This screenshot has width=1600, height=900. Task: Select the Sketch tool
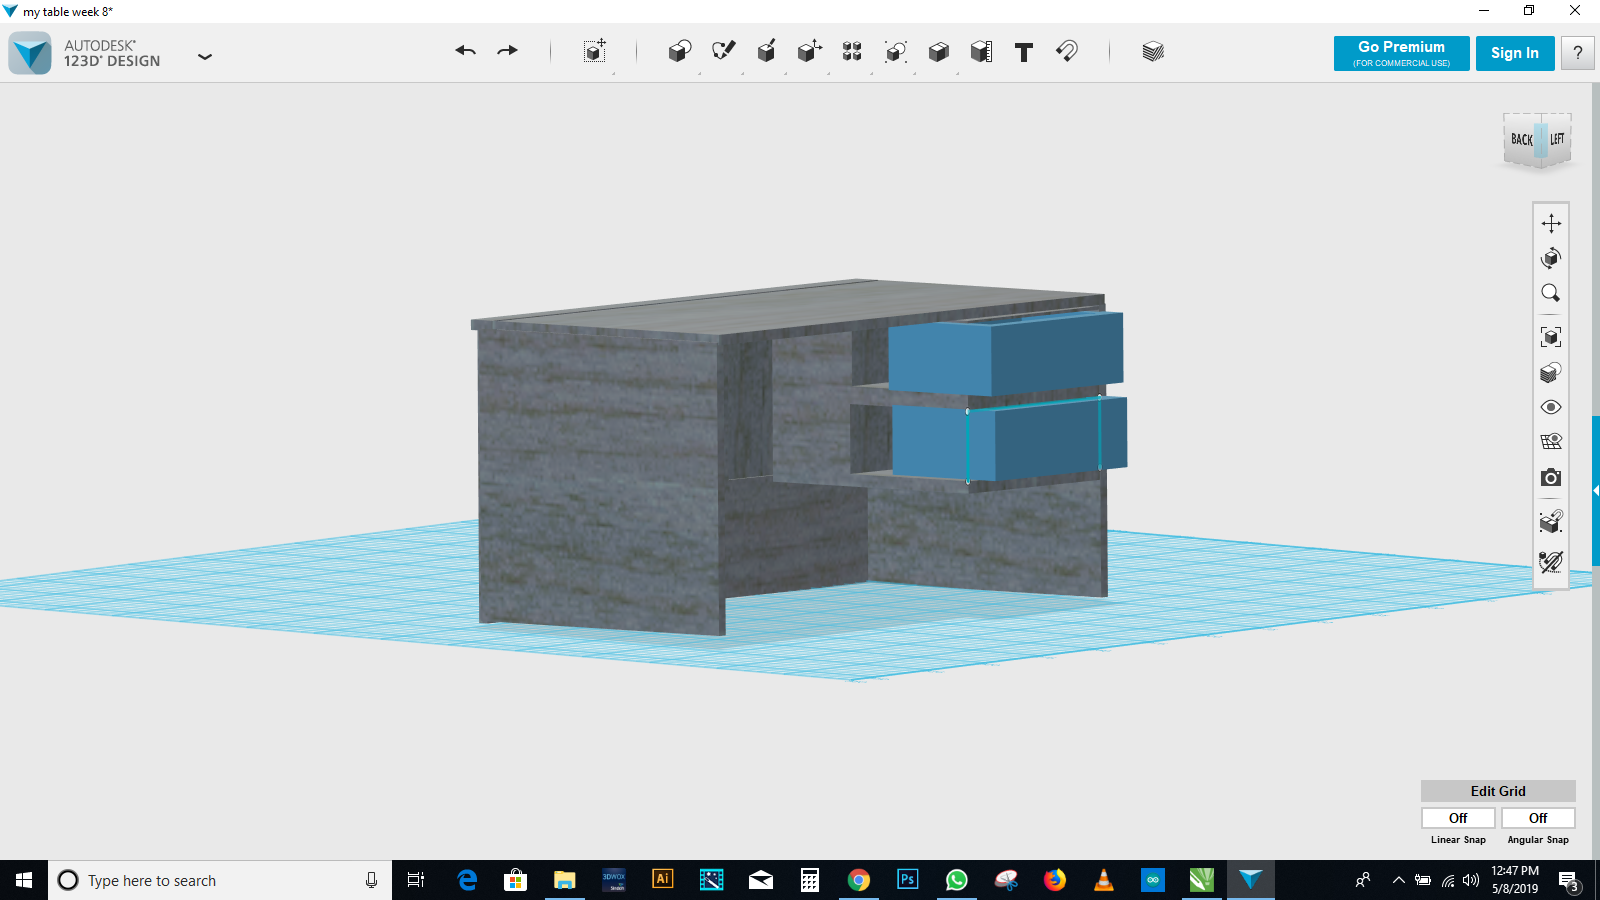coord(723,51)
